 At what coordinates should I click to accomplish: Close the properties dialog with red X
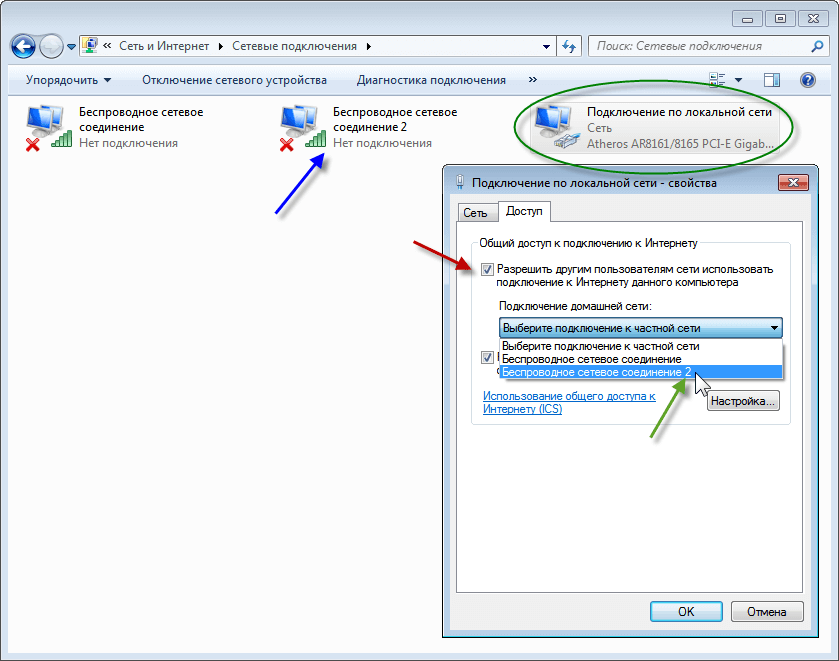tap(793, 183)
